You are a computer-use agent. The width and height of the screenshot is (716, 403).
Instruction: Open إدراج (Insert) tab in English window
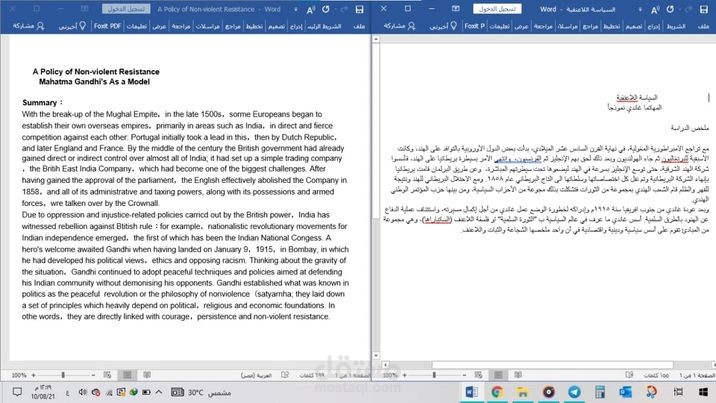pos(296,26)
